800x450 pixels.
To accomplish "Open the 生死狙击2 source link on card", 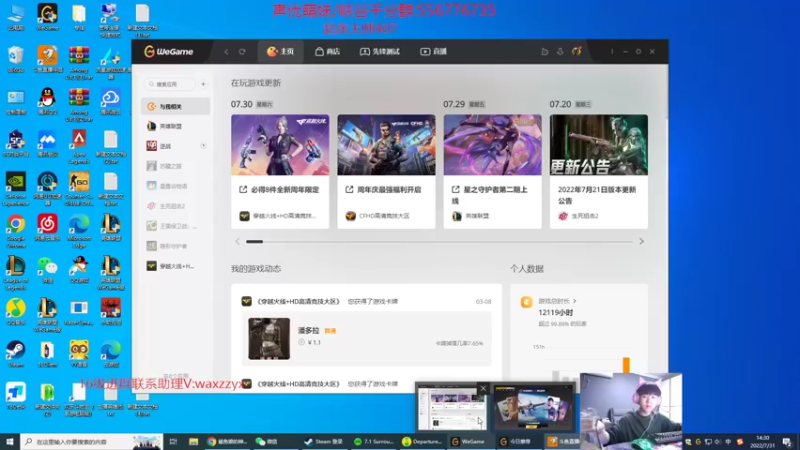I will coord(579,216).
